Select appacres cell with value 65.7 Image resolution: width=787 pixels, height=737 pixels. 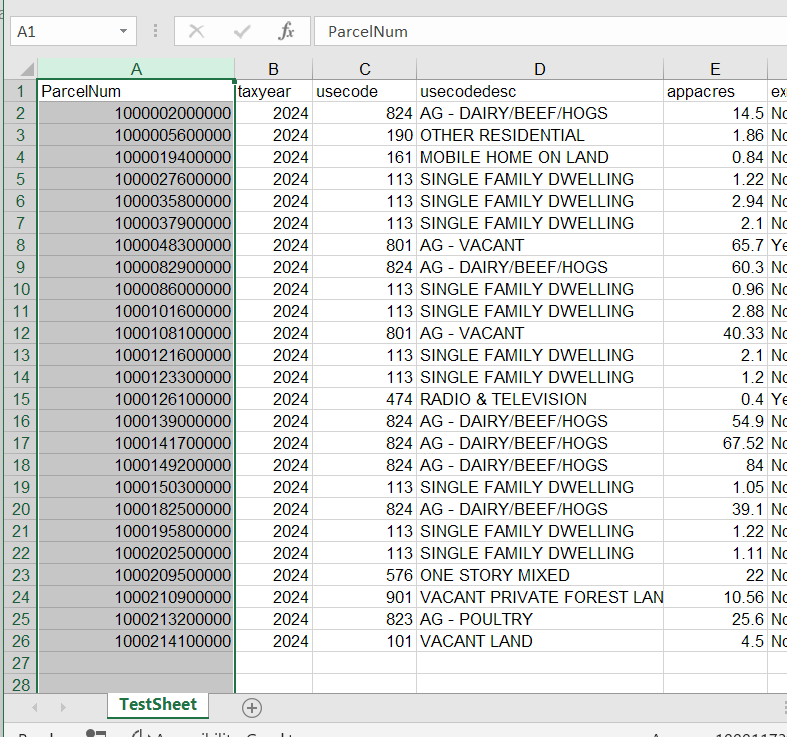715,245
